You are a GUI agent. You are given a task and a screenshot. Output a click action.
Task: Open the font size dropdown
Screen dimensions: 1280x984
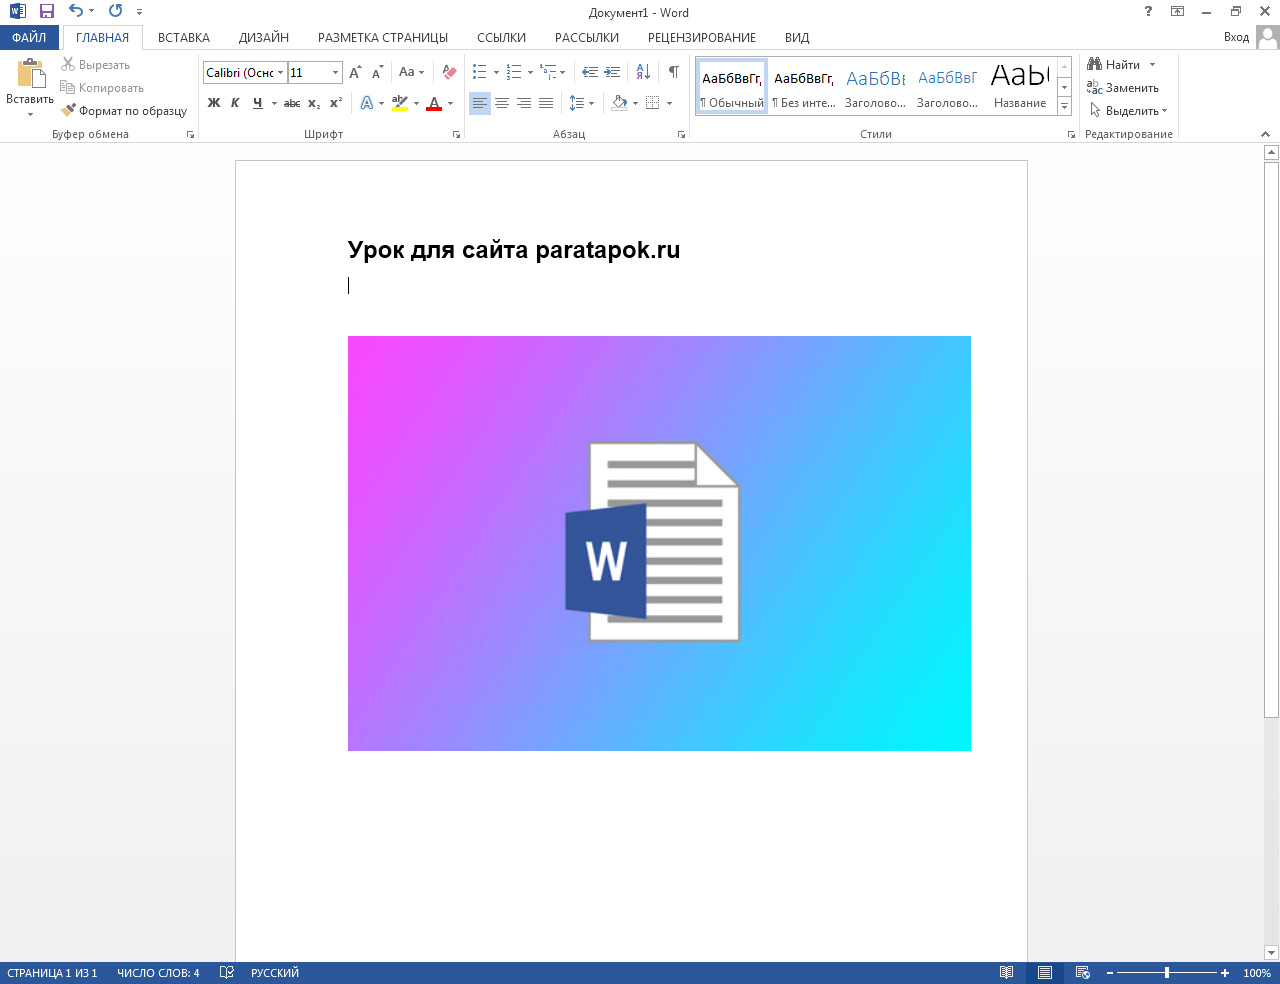pyautogui.click(x=335, y=73)
